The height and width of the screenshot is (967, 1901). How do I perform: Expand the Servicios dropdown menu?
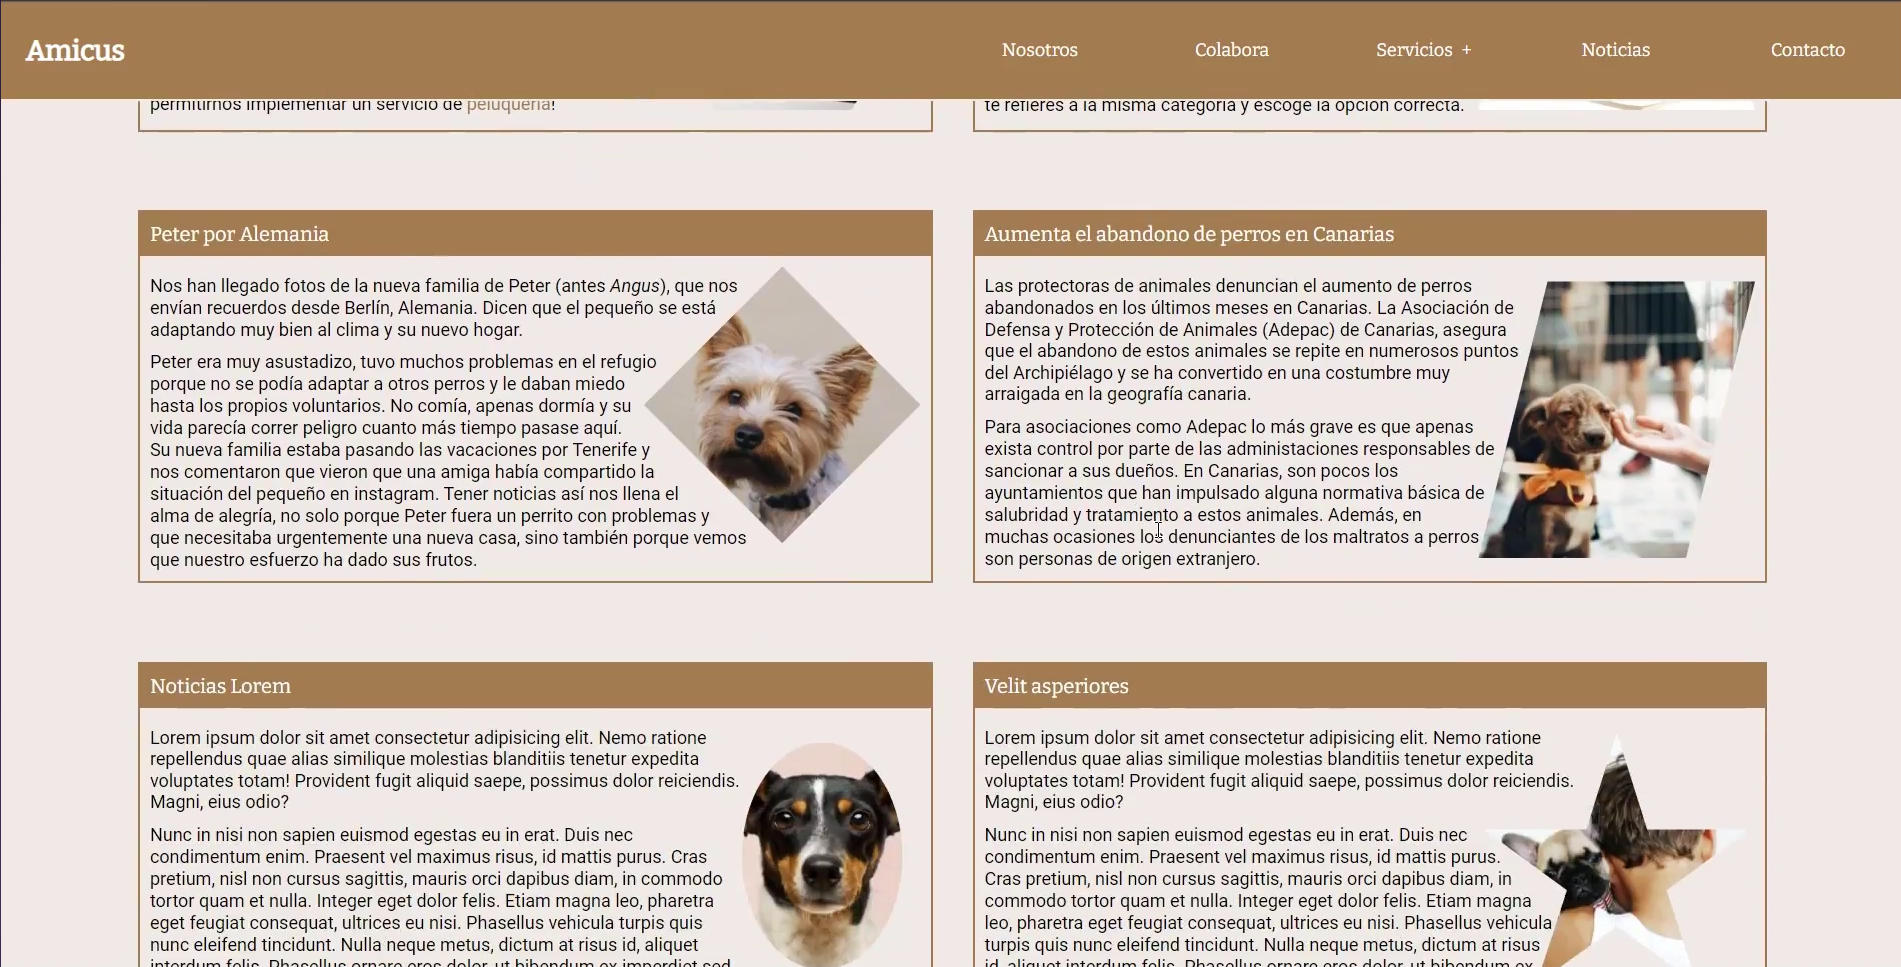[x=1413, y=50]
